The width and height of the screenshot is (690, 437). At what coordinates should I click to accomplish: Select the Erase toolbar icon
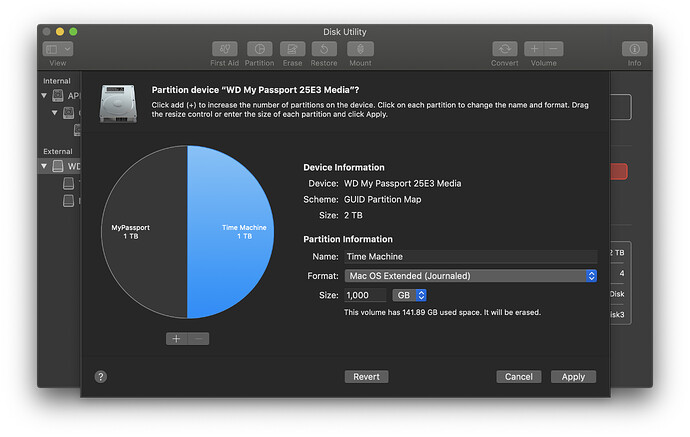(x=292, y=49)
